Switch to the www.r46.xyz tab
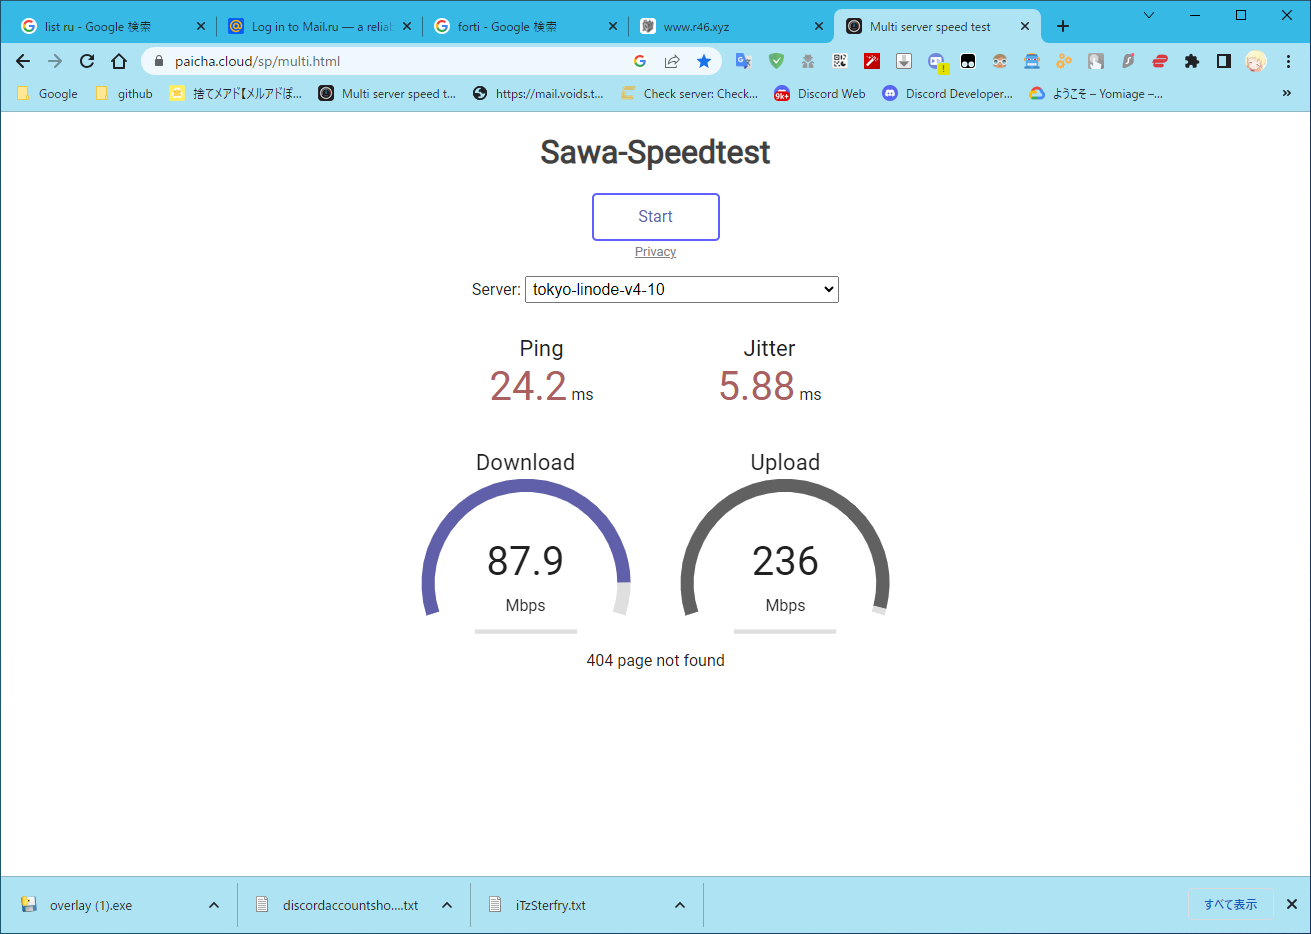 pyautogui.click(x=730, y=27)
